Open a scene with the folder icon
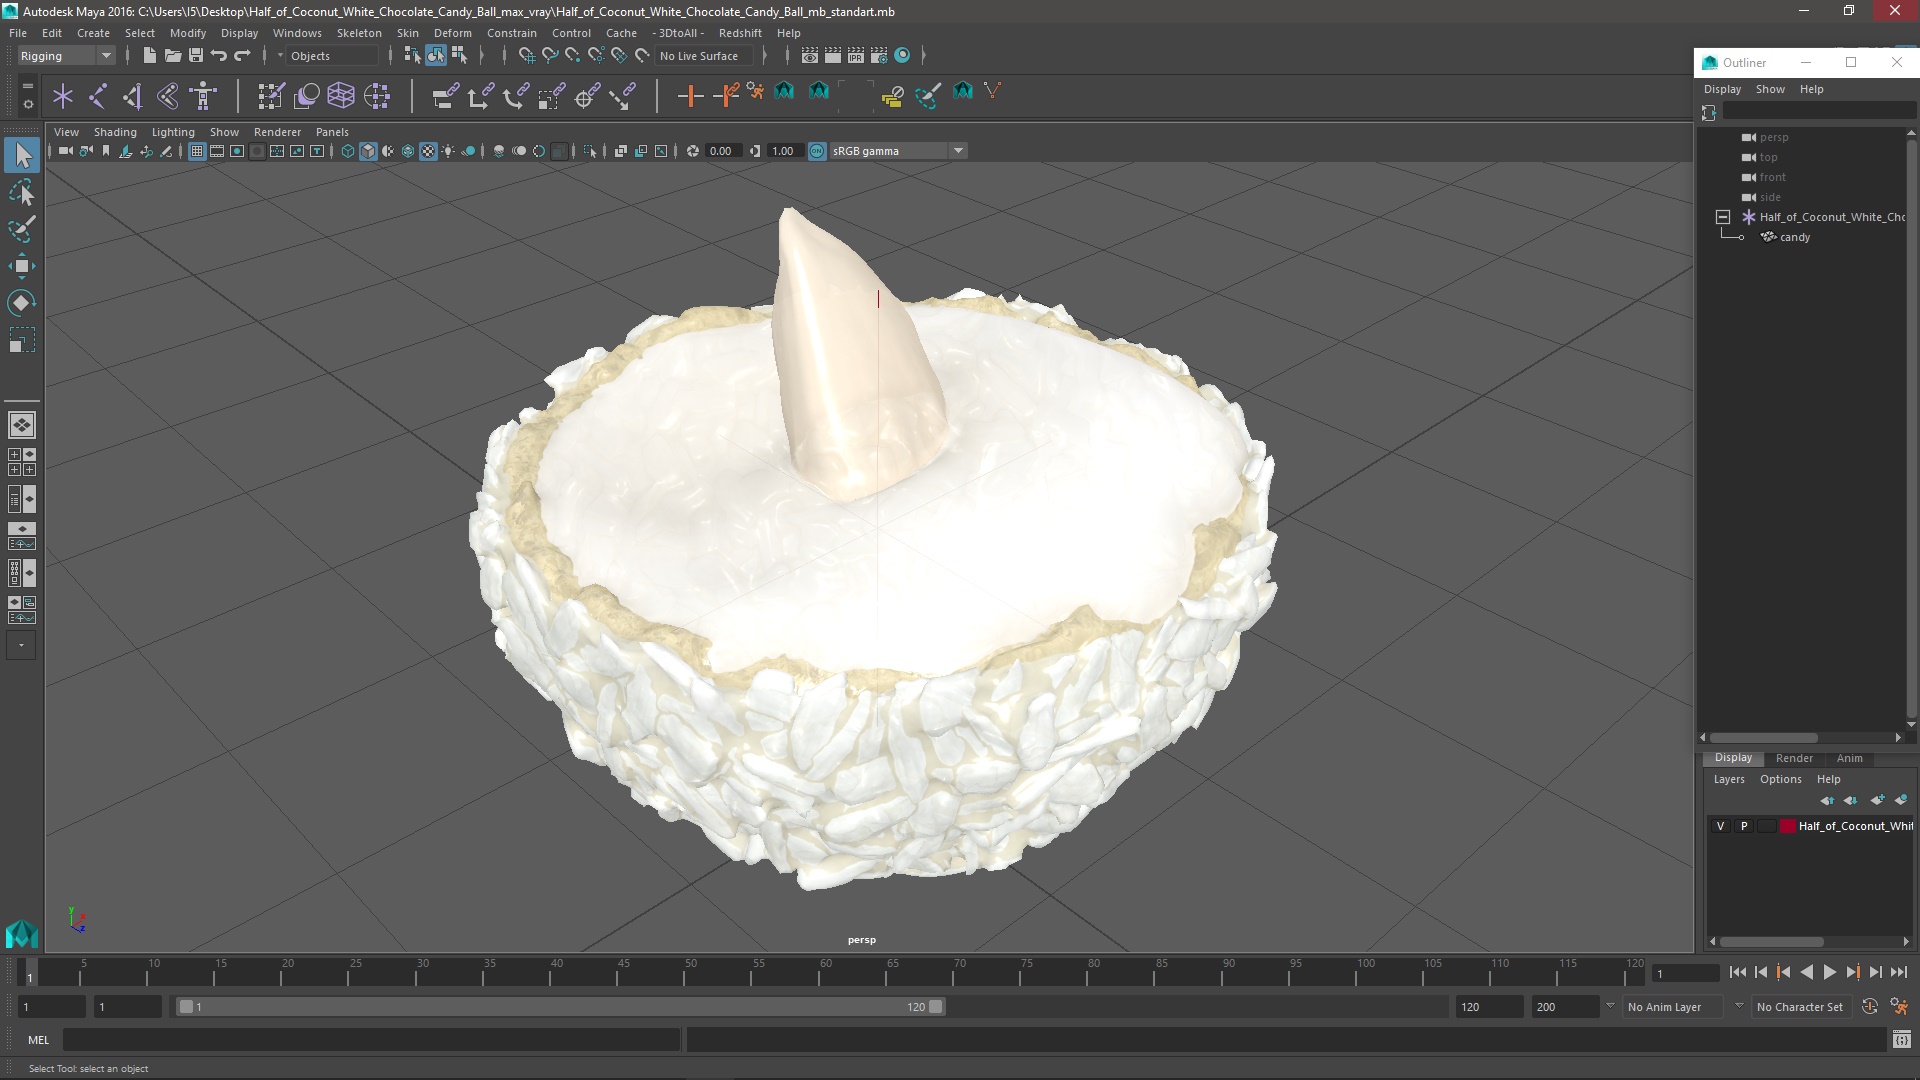Image resolution: width=1920 pixels, height=1080 pixels. (172, 56)
